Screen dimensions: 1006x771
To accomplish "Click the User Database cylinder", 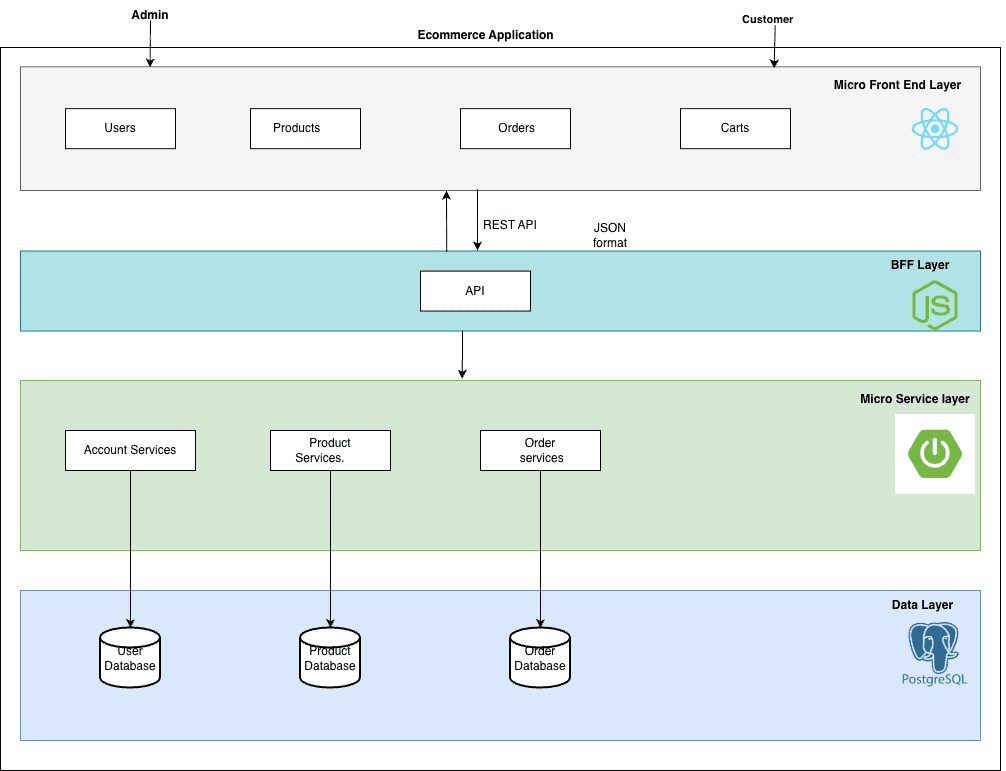I will 130,657.
